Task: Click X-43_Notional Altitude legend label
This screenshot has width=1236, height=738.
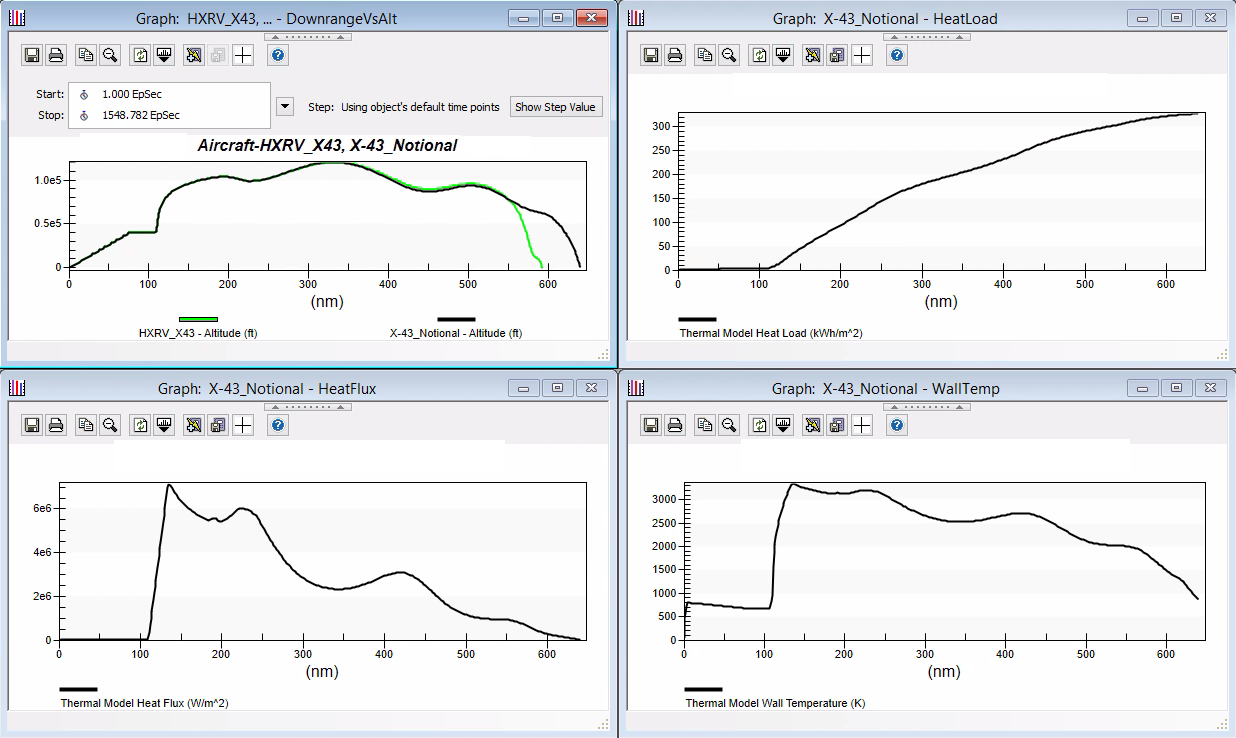Action: [x=455, y=333]
